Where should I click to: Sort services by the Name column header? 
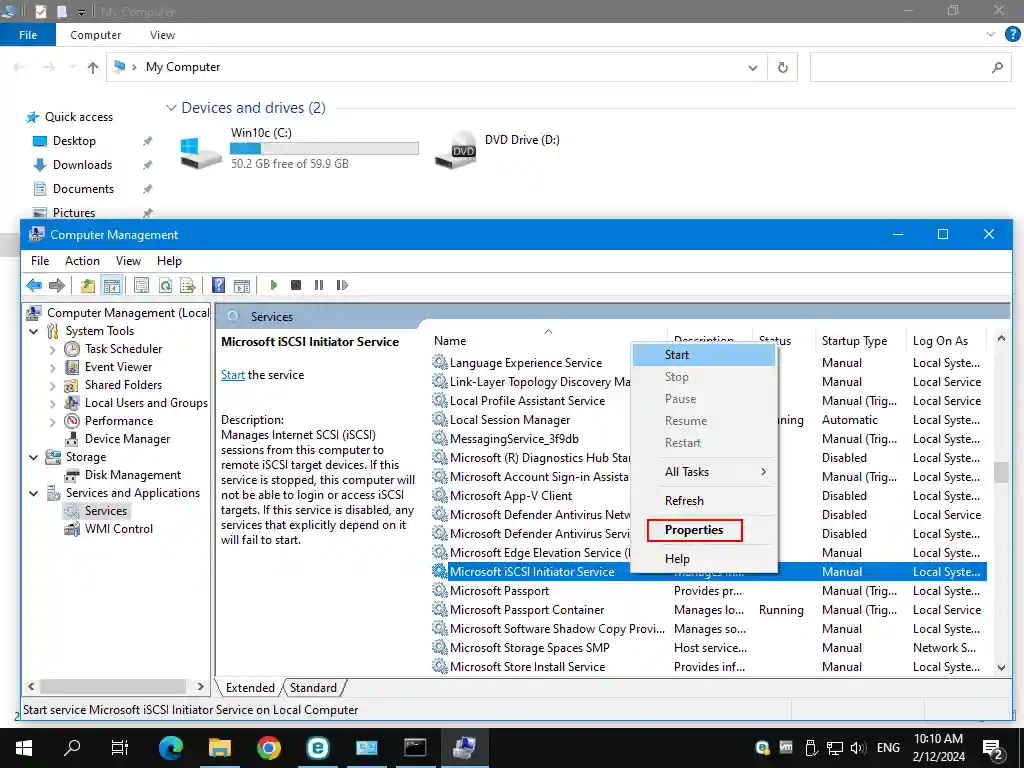549,340
